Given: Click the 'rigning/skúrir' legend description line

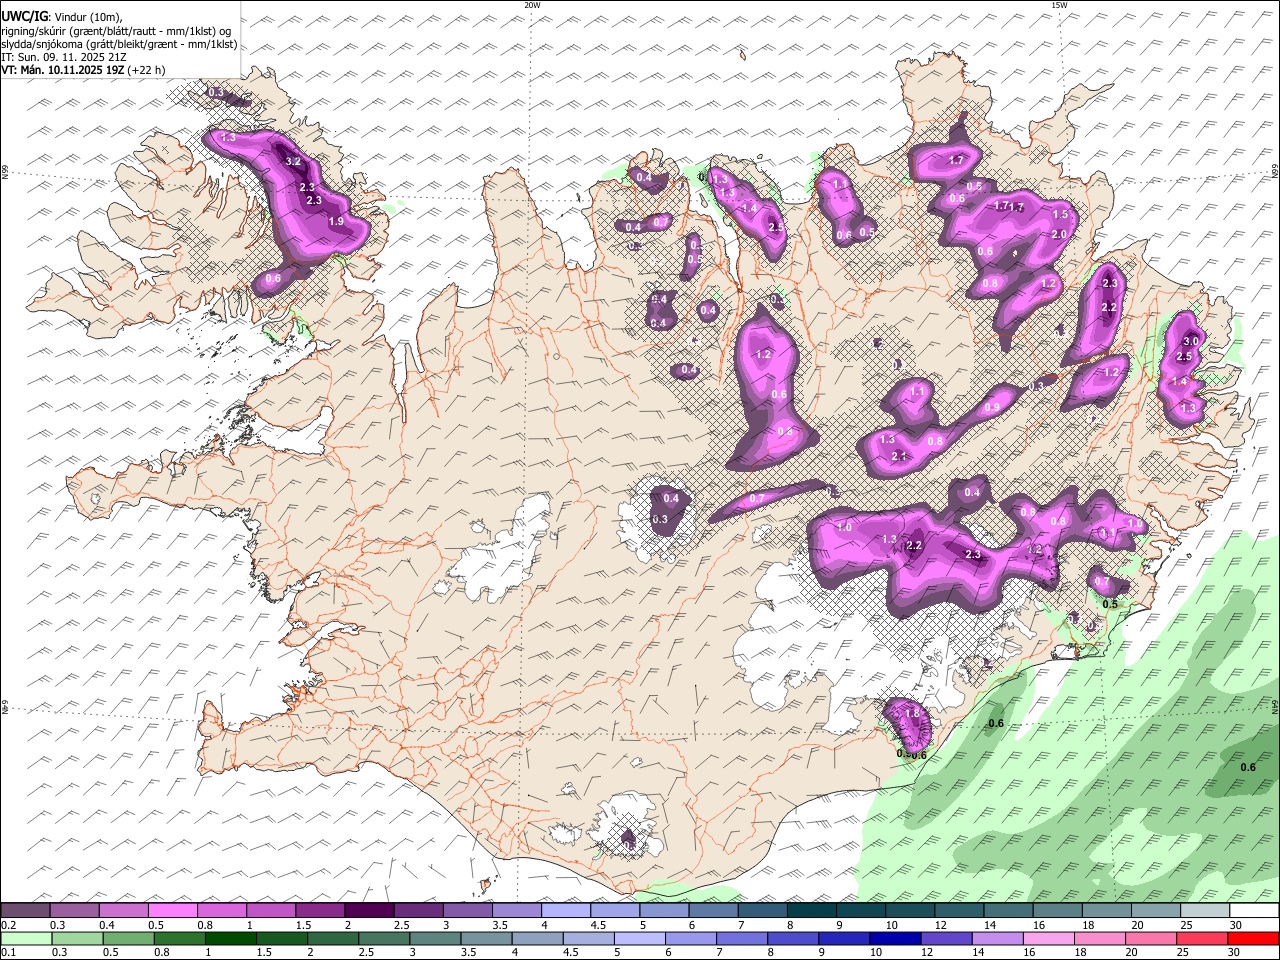Looking at the screenshot, I should click(x=116, y=30).
